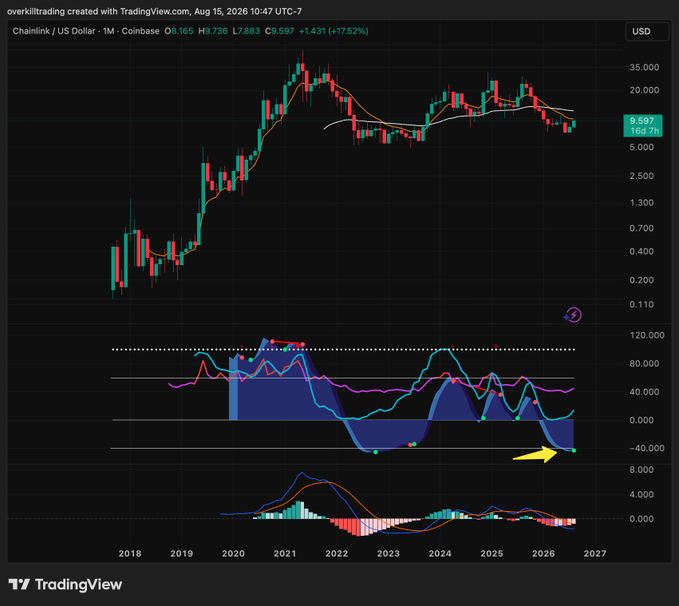Click the 16d 7h countdown label
679x606 pixels.
tap(644, 131)
